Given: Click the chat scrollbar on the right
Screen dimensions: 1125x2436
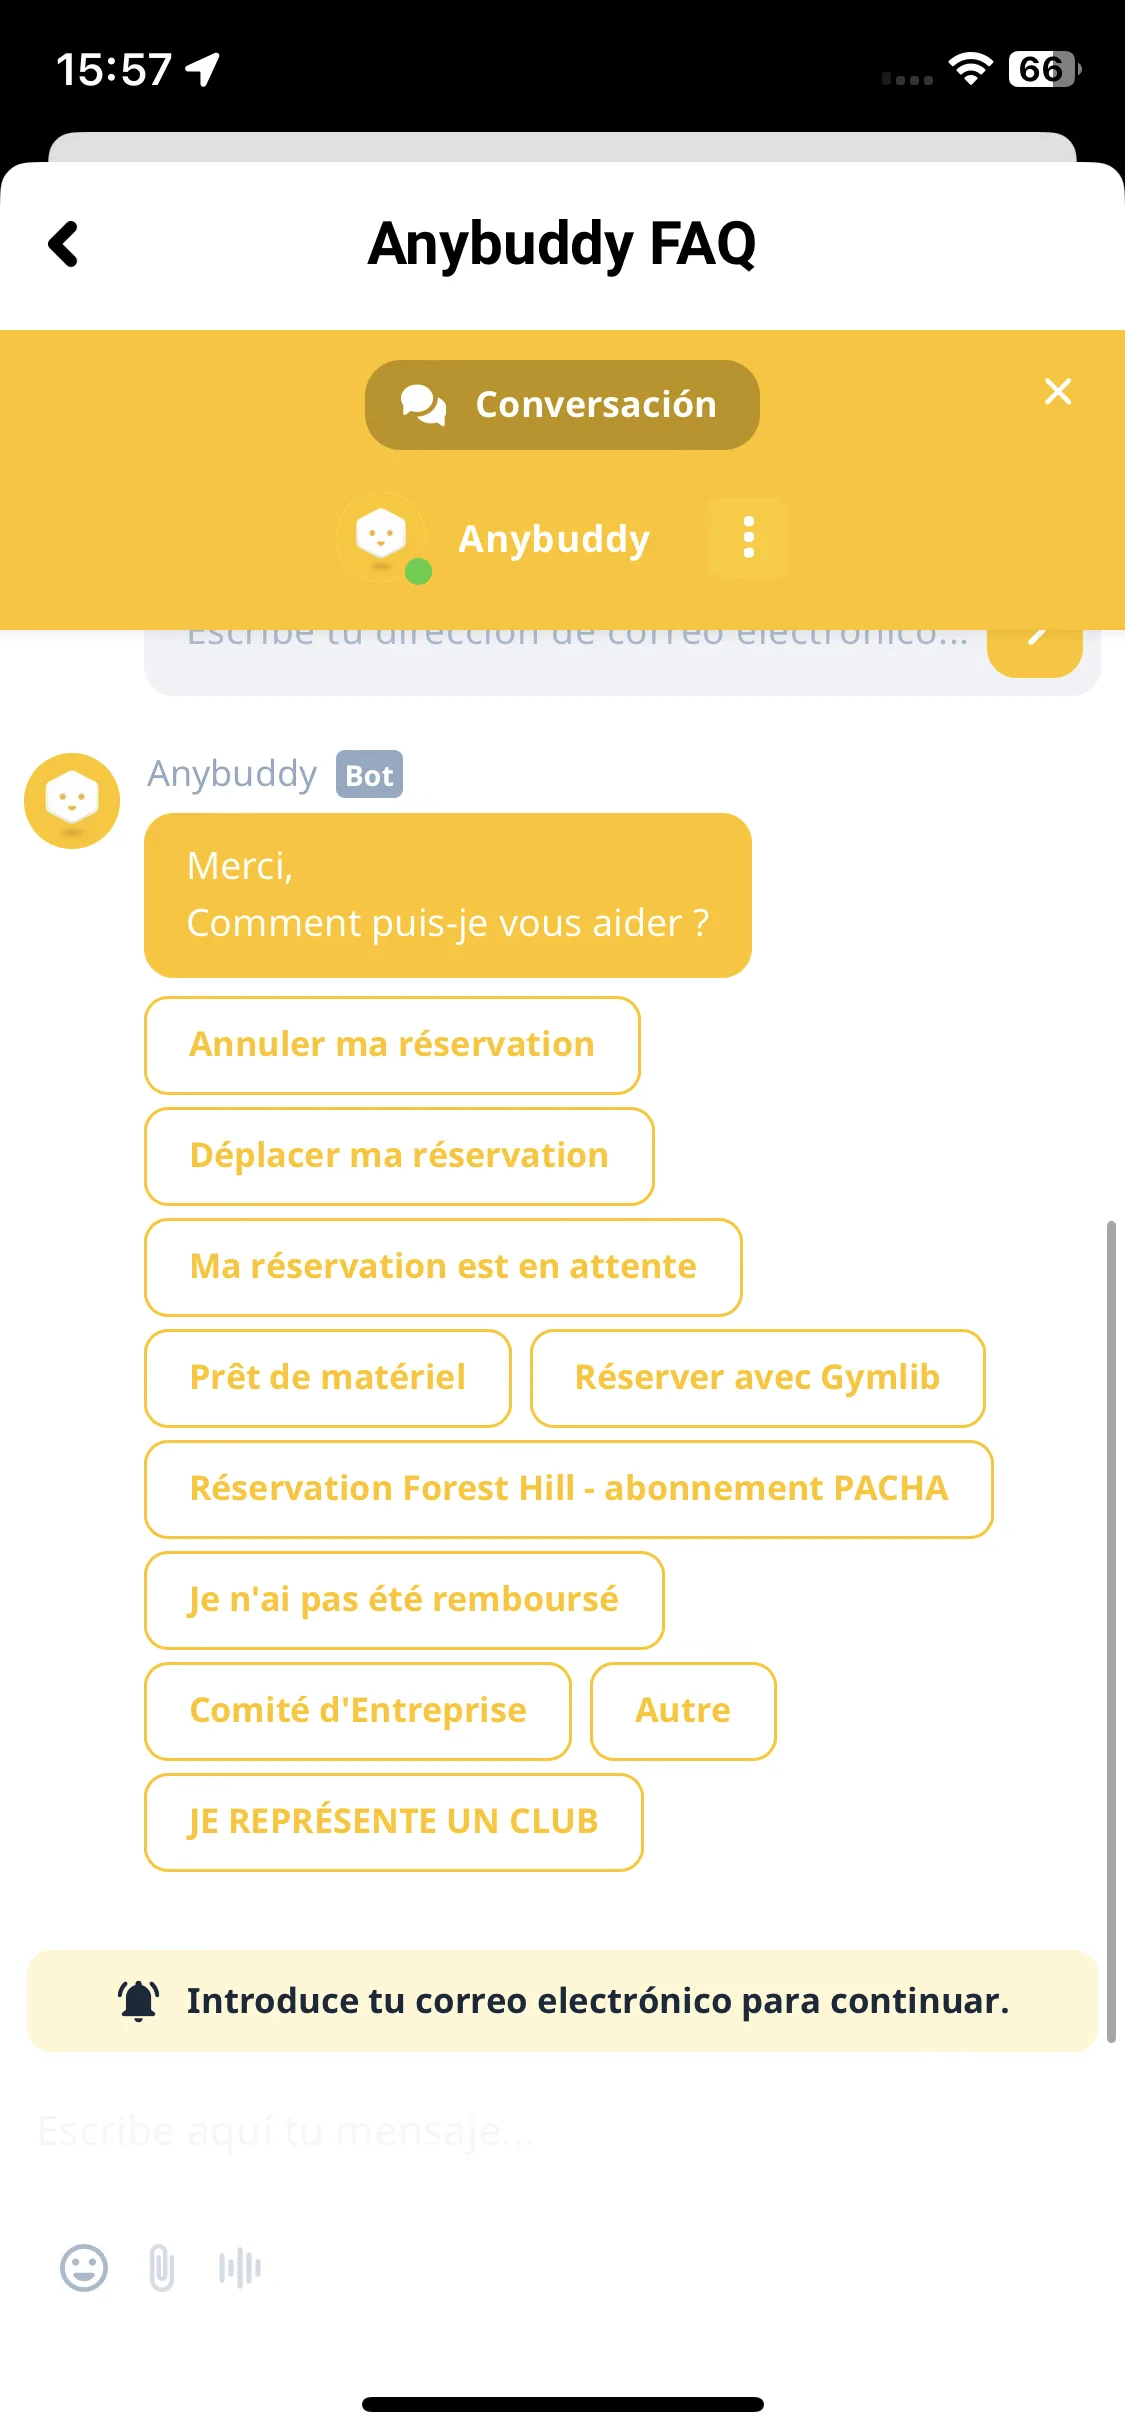Looking at the screenshot, I should 1110,1631.
